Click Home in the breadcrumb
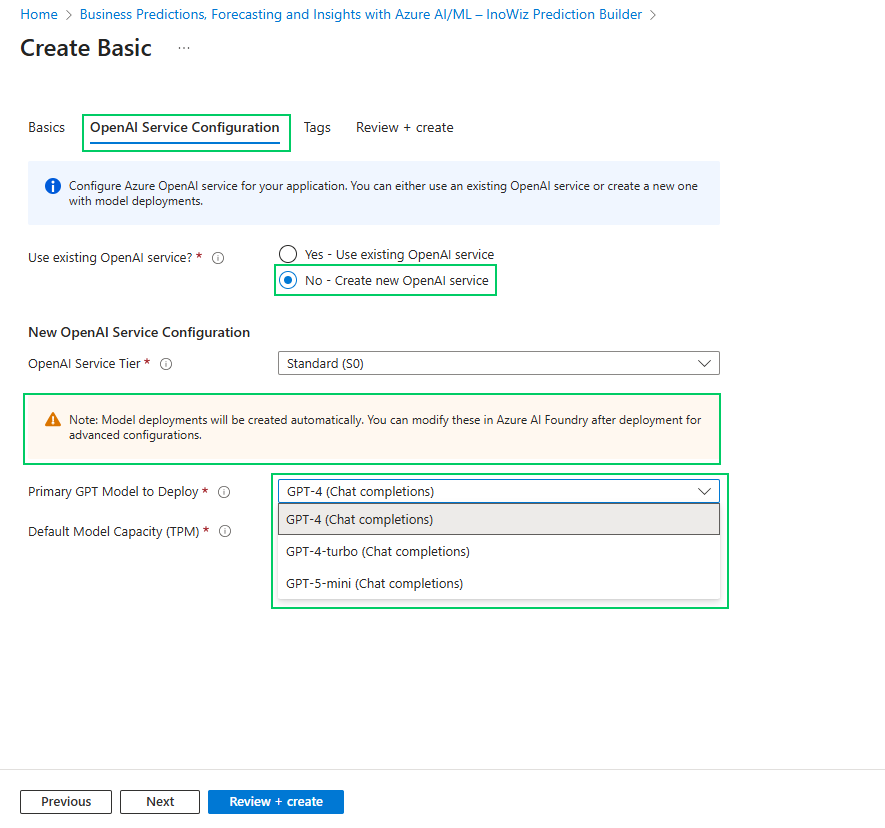 pos(39,15)
